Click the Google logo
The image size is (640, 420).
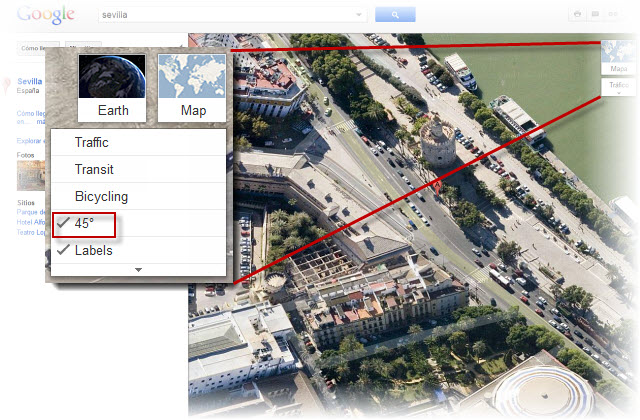pos(46,14)
